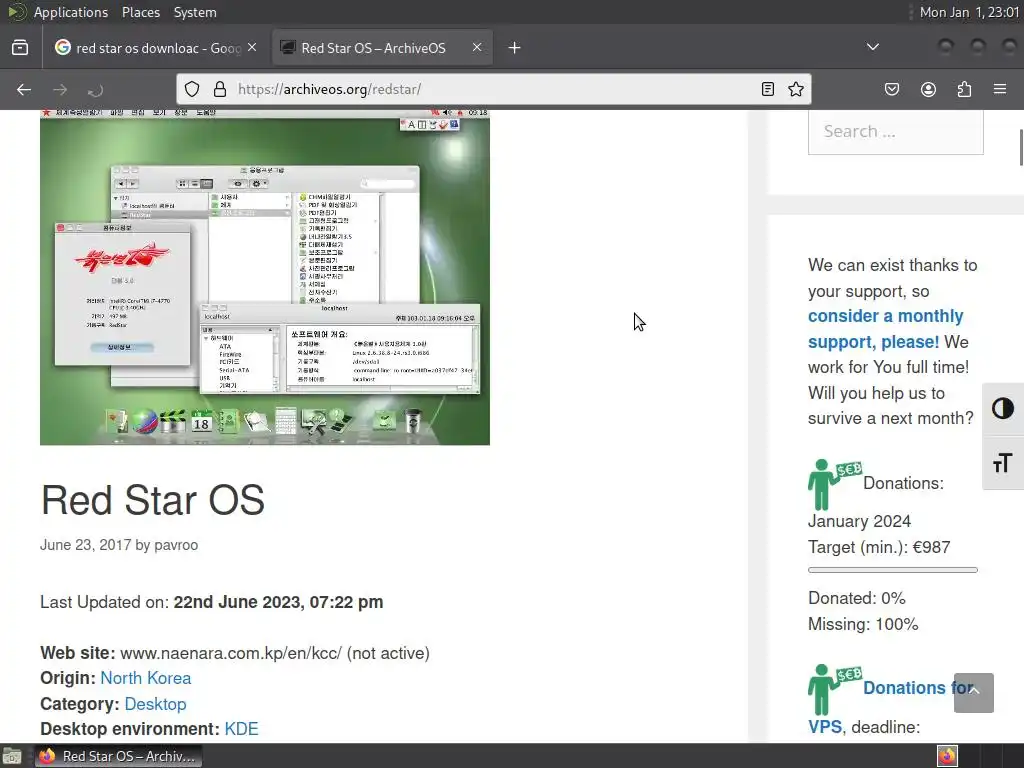
Task: Open Firefox View tab icon
Action: pos(20,48)
